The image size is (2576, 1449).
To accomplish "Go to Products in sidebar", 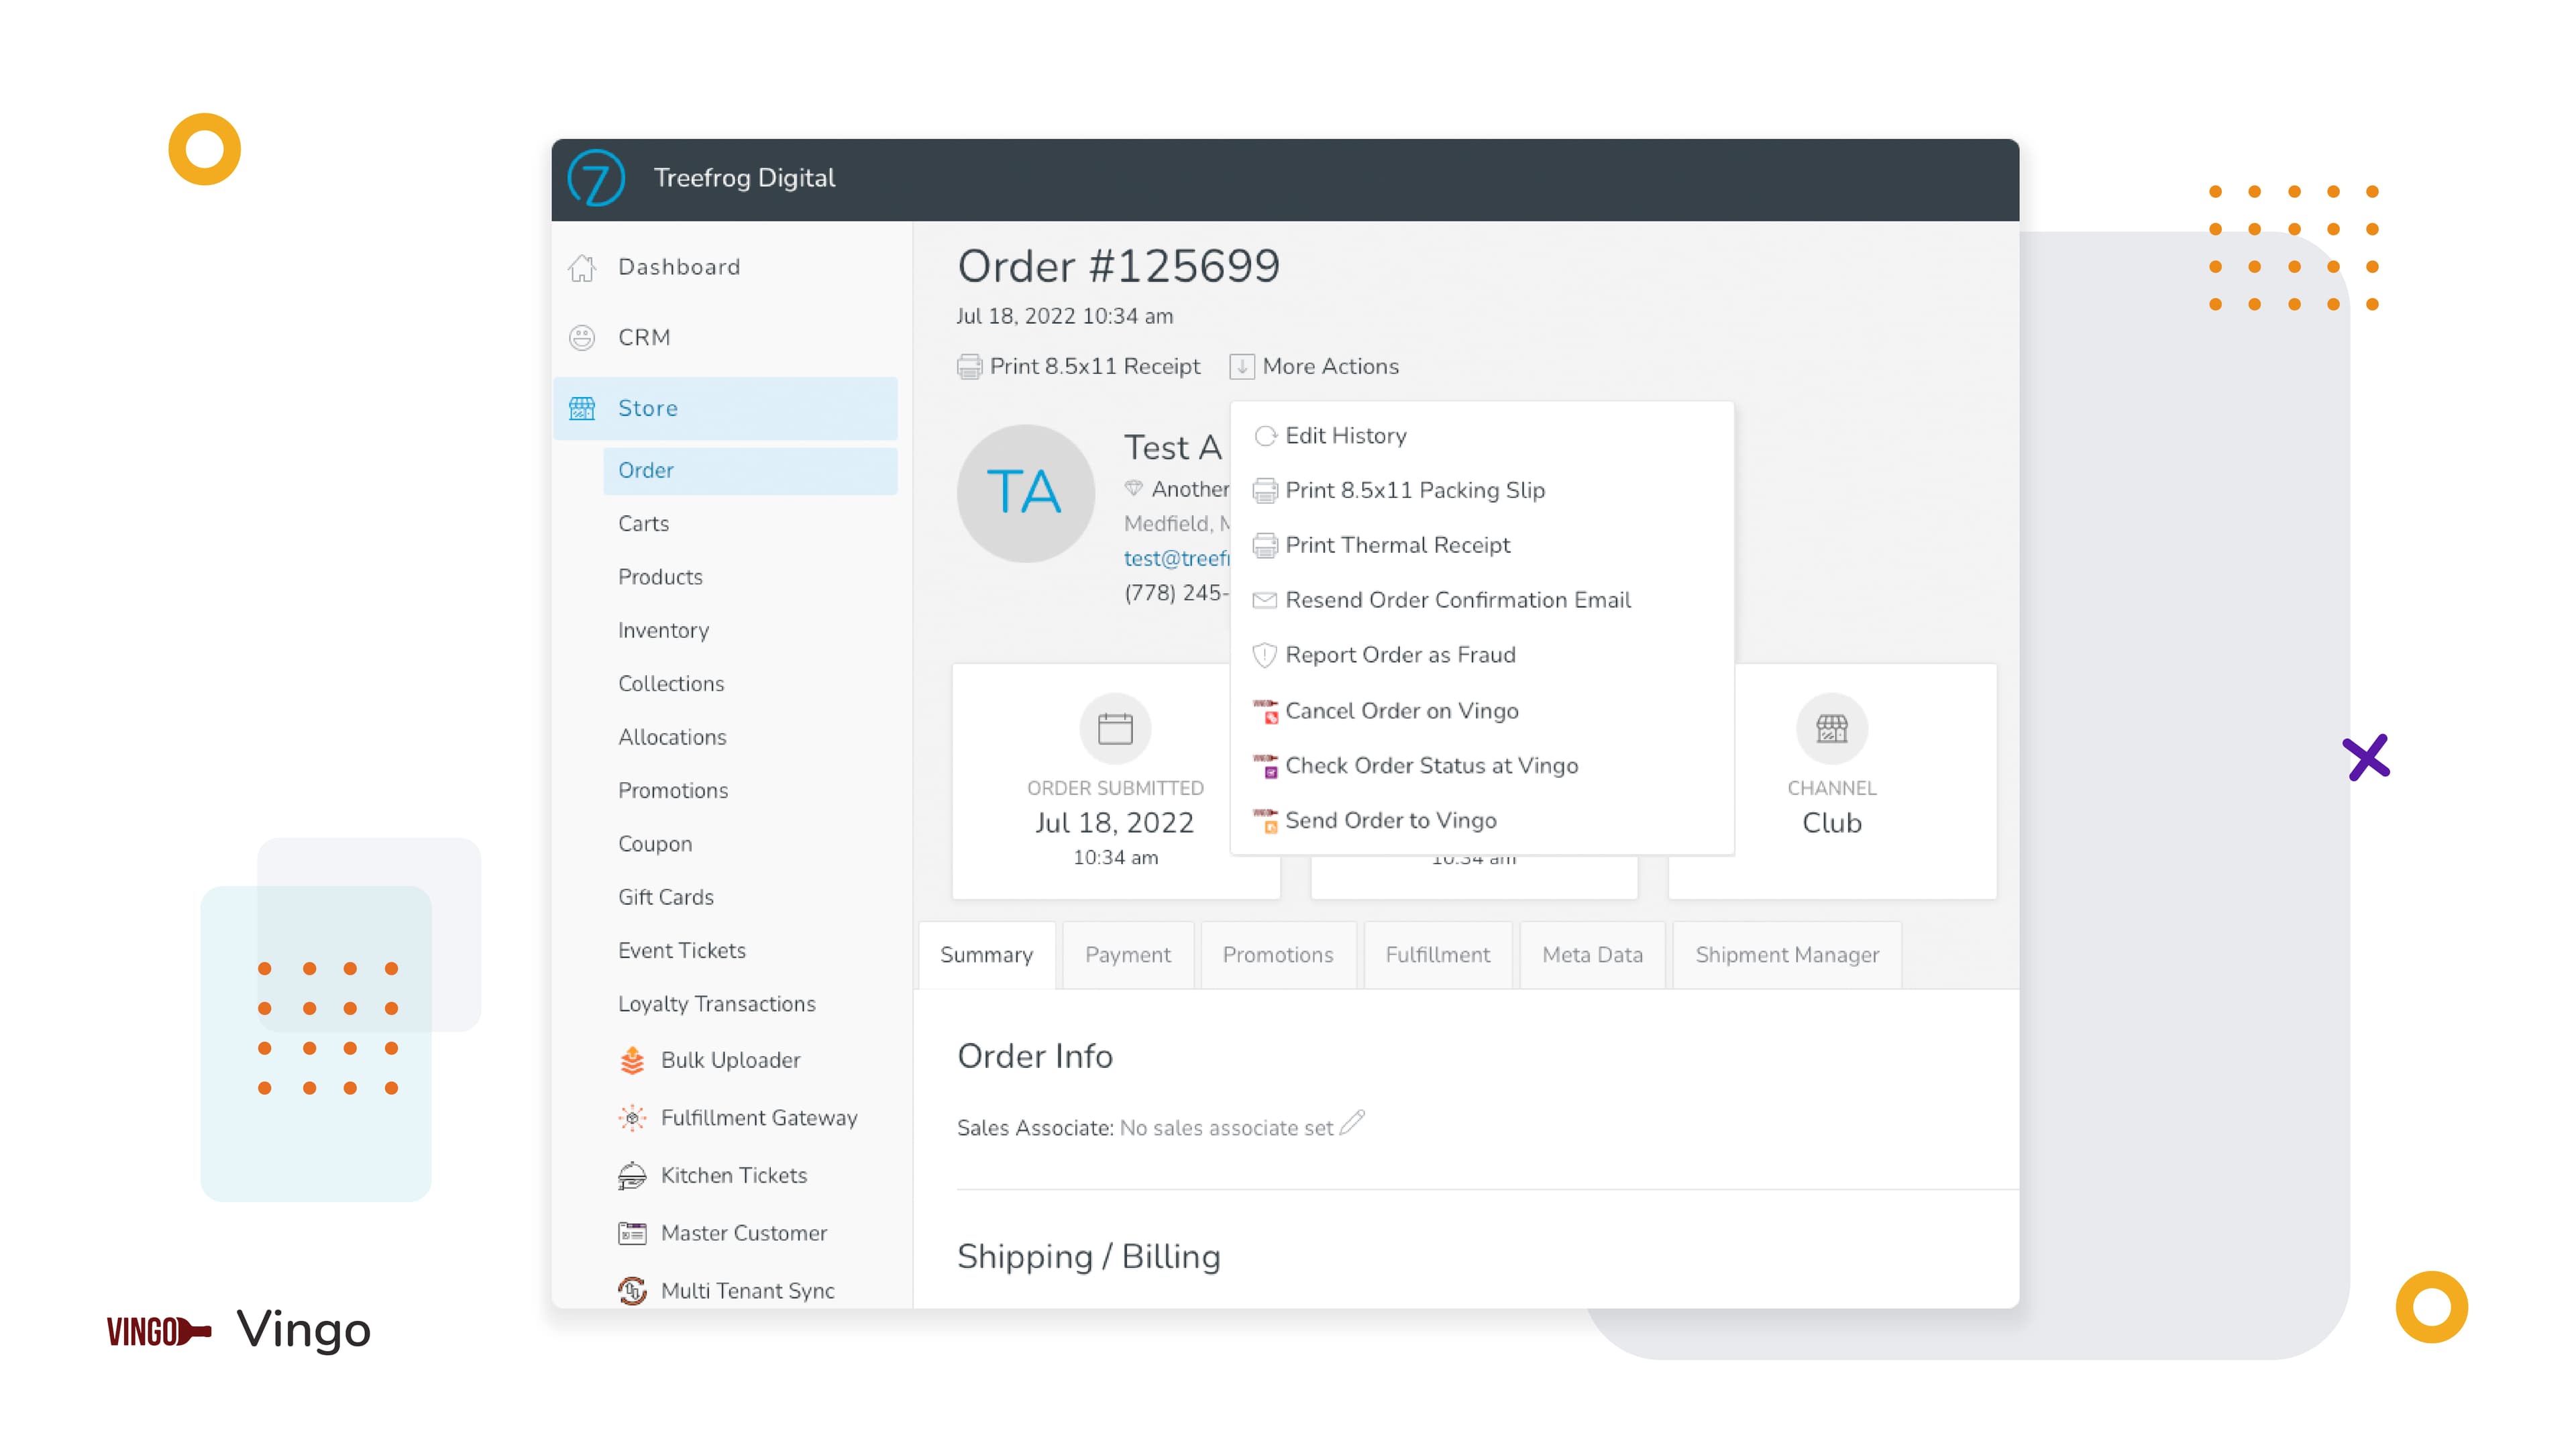I will click(660, 577).
